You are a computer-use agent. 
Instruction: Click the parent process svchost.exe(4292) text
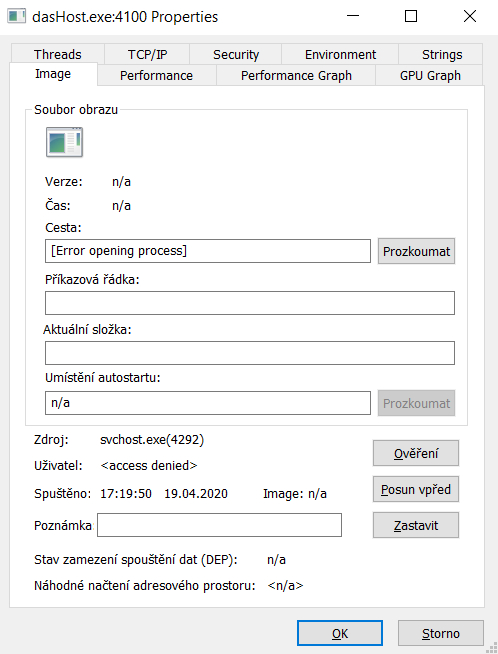[152, 440]
